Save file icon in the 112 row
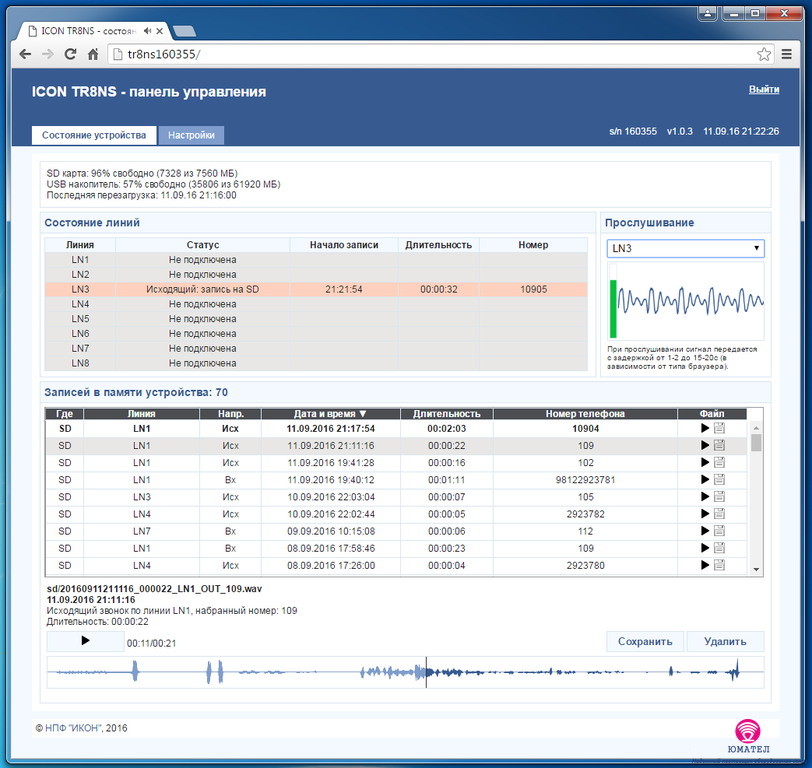The image size is (812, 768). (x=719, y=531)
